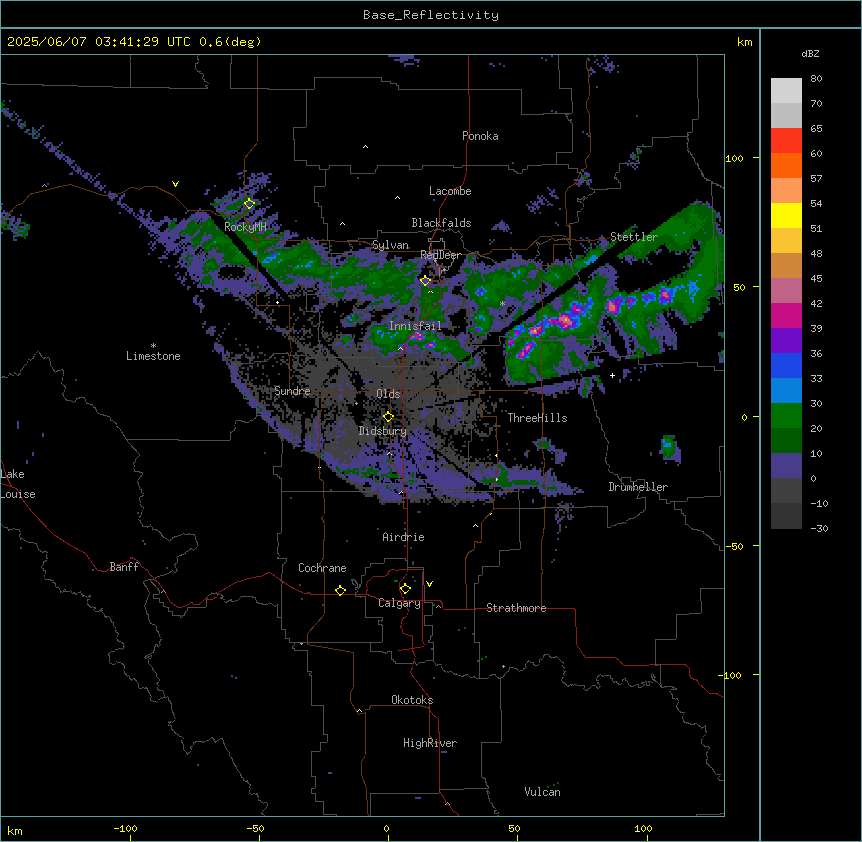Select the RockyMH label
This screenshot has height=842, width=862.
coord(245,227)
